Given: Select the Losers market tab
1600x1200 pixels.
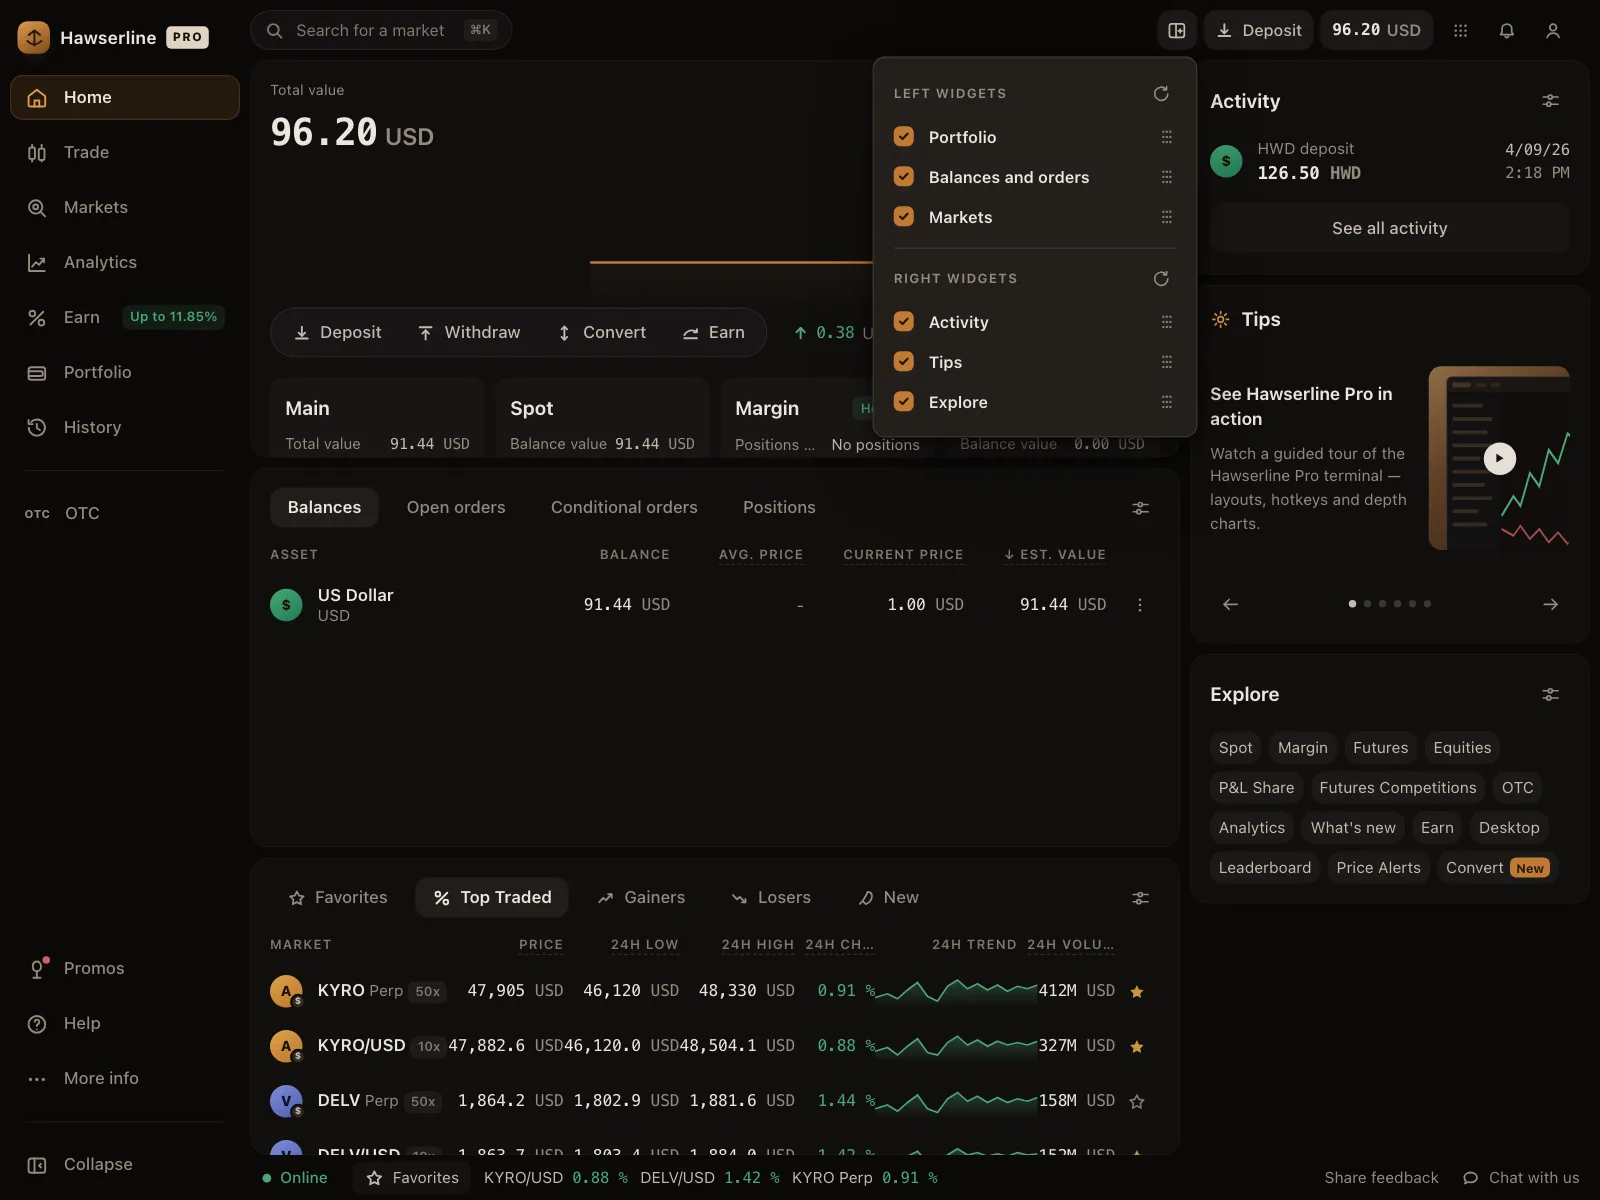Looking at the screenshot, I should pos(771,898).
